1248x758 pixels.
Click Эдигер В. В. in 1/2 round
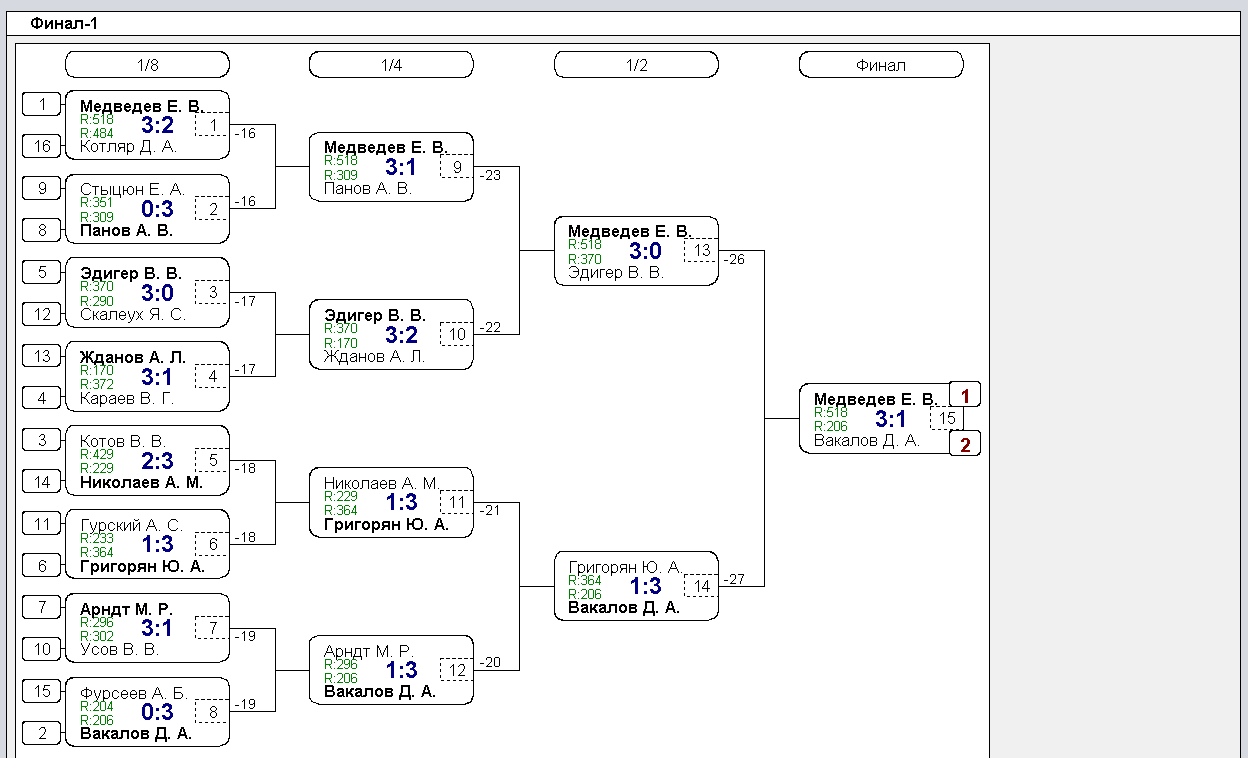[616, 272]
